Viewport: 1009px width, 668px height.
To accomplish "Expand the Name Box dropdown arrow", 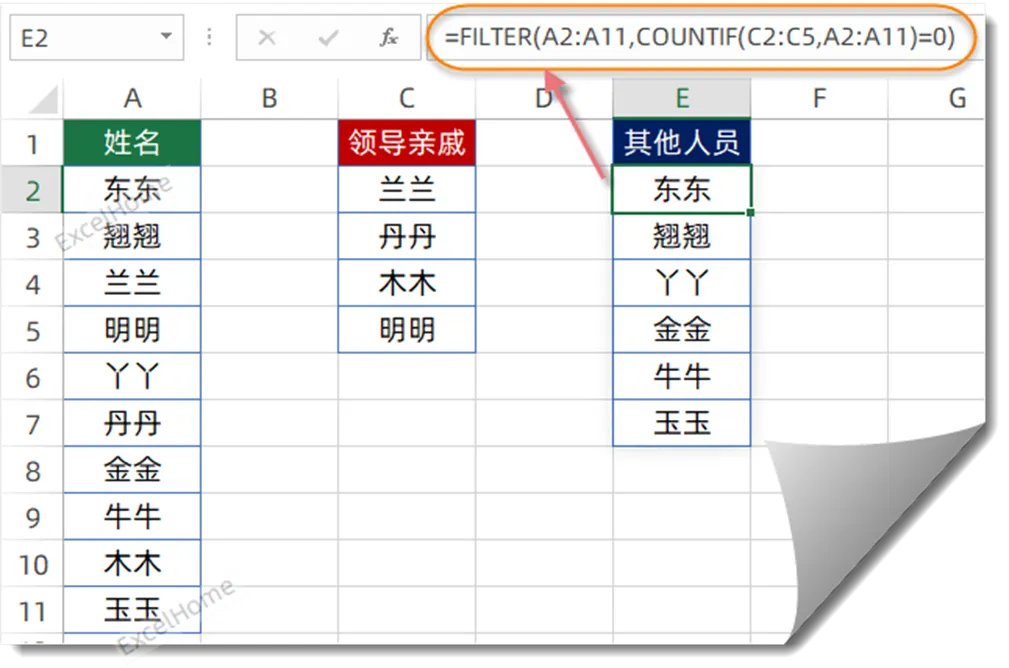I will (x=166, y=36).
